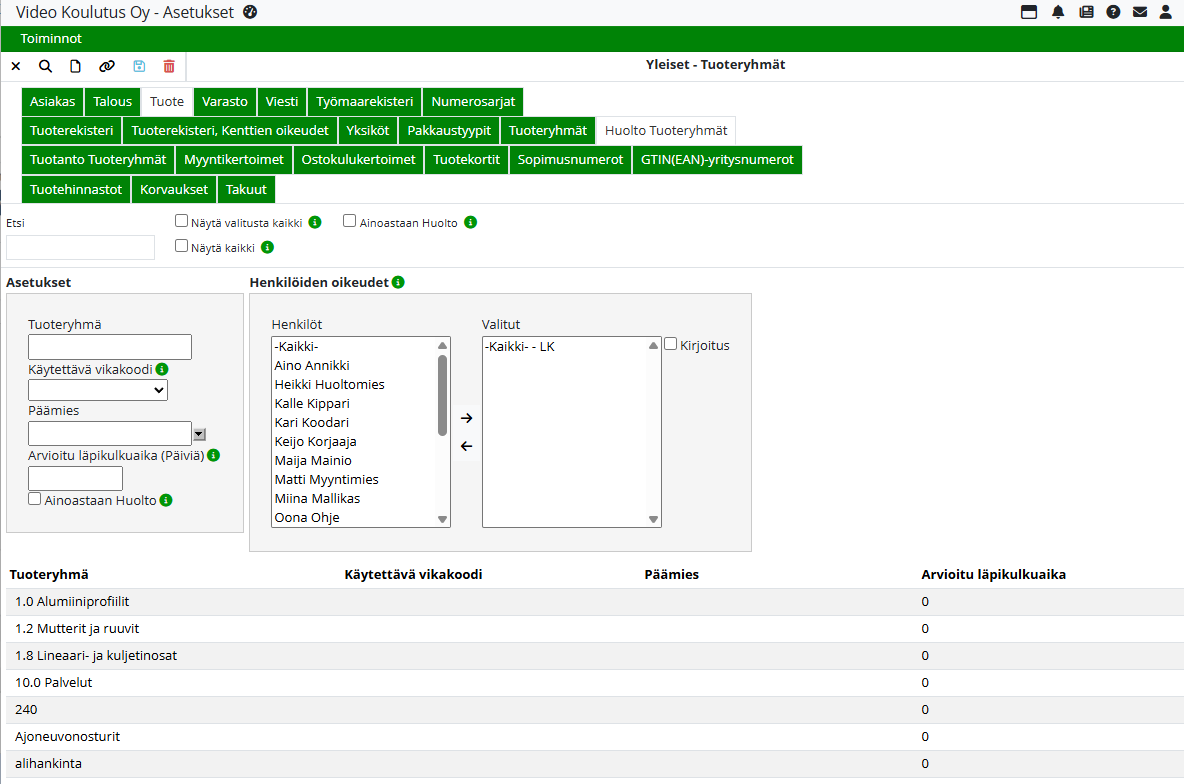Enable Näytä valitusta kaikki checkbox
The image size is (1184, 784).
tap(181, 221)
